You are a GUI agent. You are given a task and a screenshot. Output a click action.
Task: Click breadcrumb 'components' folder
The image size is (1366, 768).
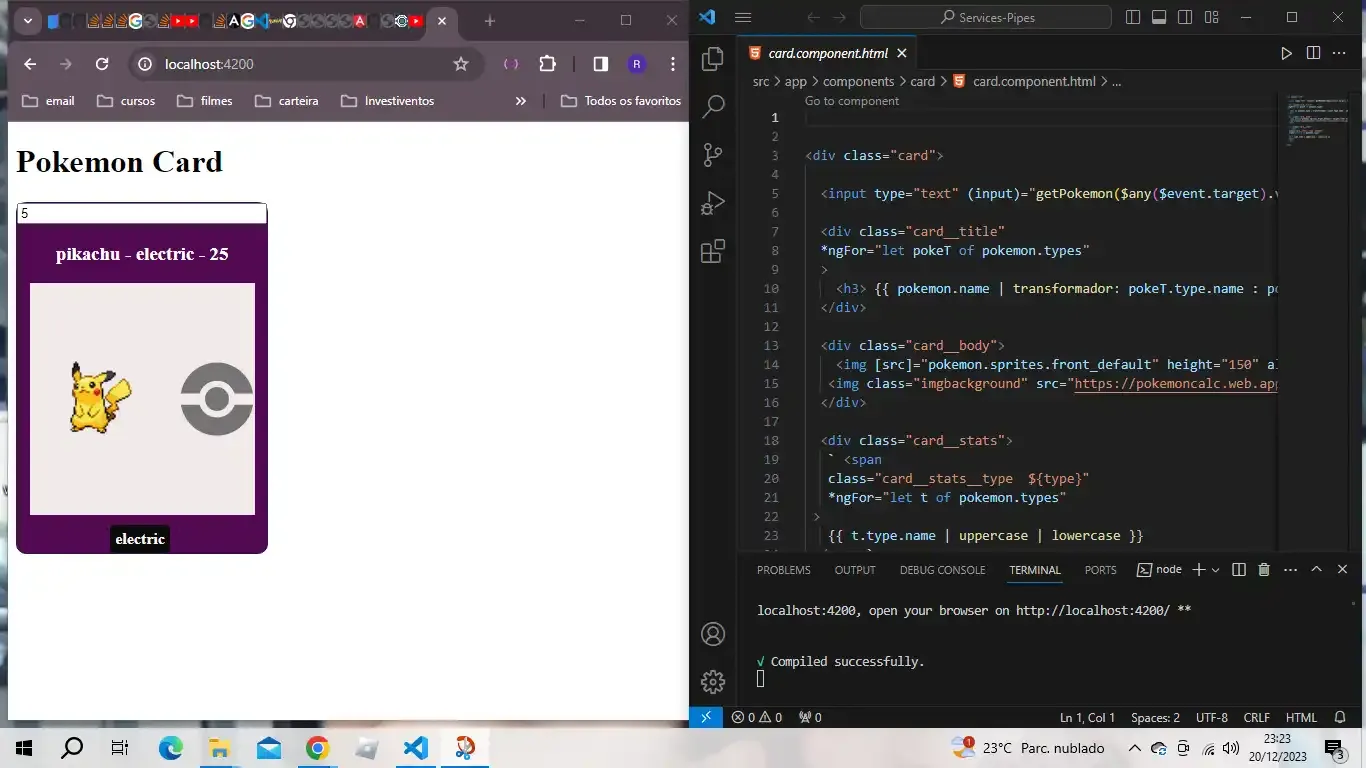[x=858, y=82]
